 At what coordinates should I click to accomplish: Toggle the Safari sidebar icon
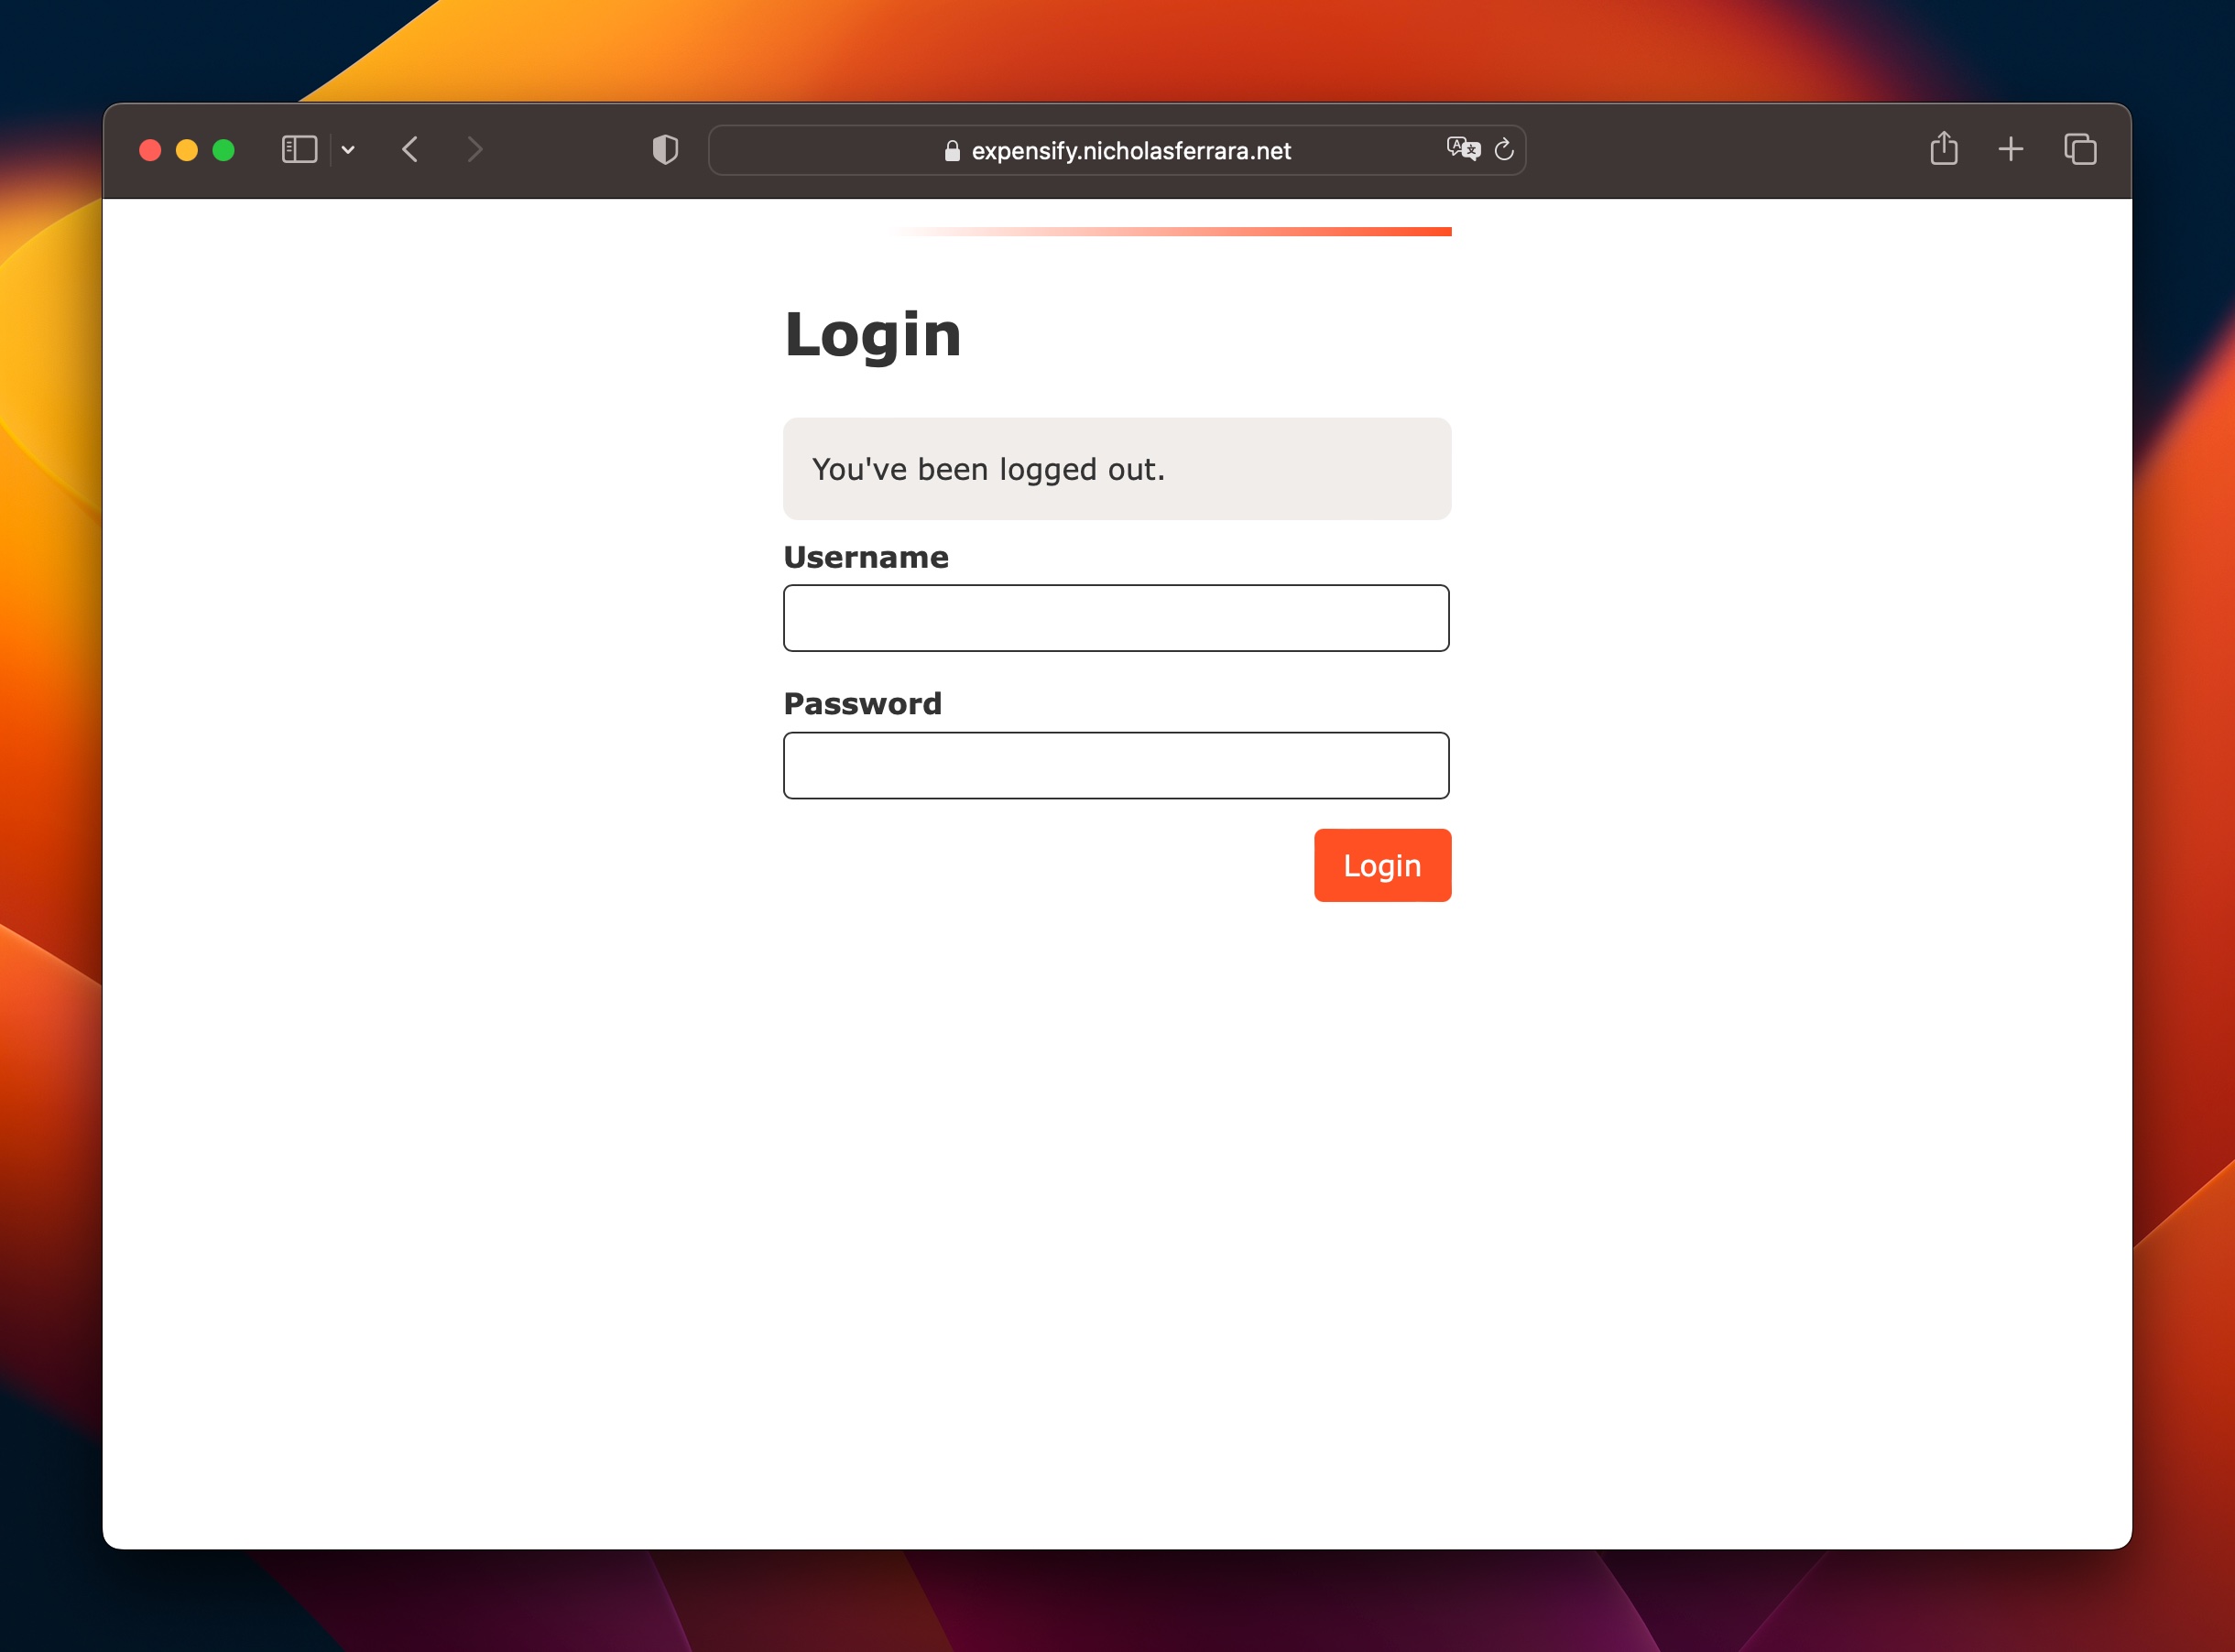tap(299, 150)
